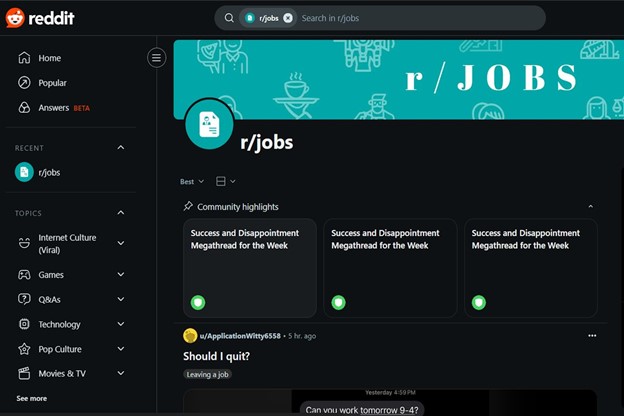
Task: Open the post overflow menu (three dots)
Action: point(592,336)
